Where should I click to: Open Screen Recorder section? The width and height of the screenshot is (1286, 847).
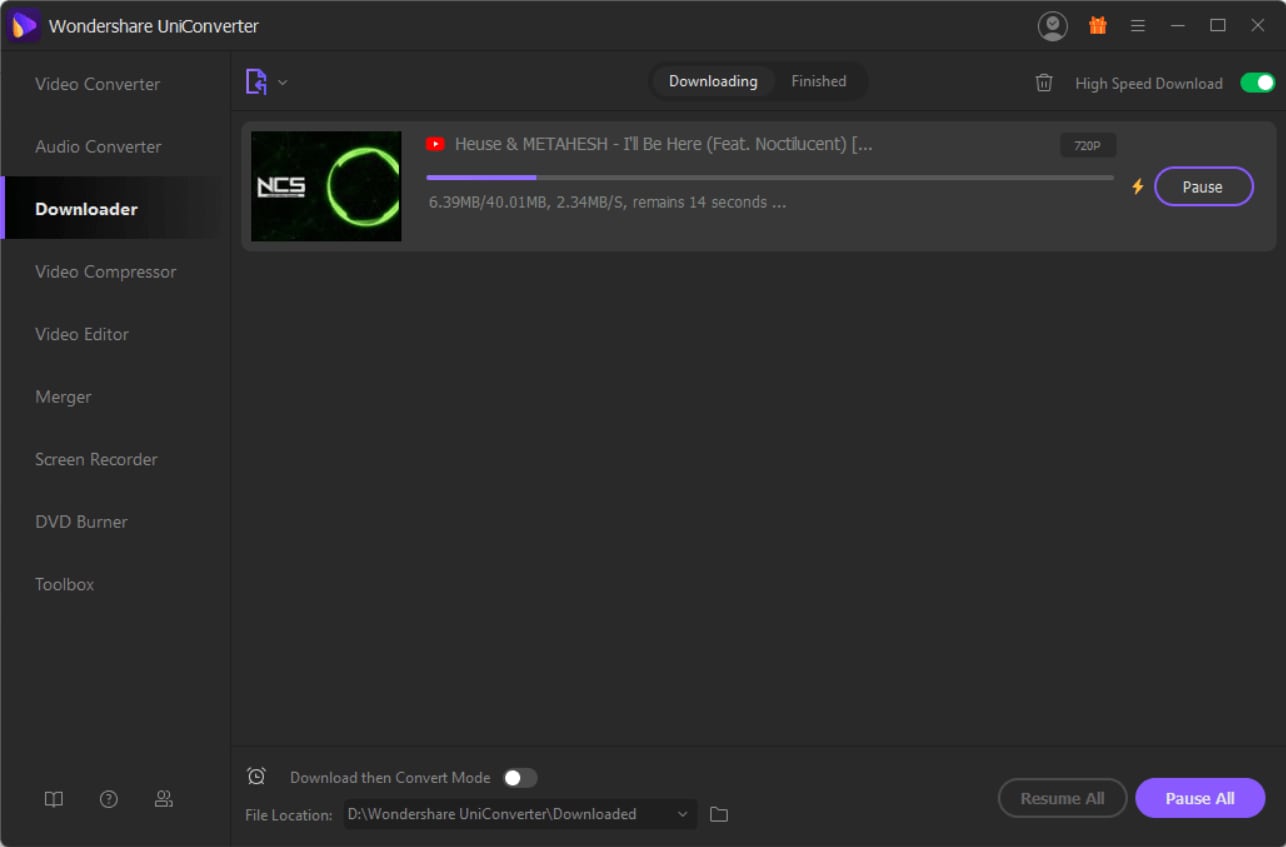[96, 459]
